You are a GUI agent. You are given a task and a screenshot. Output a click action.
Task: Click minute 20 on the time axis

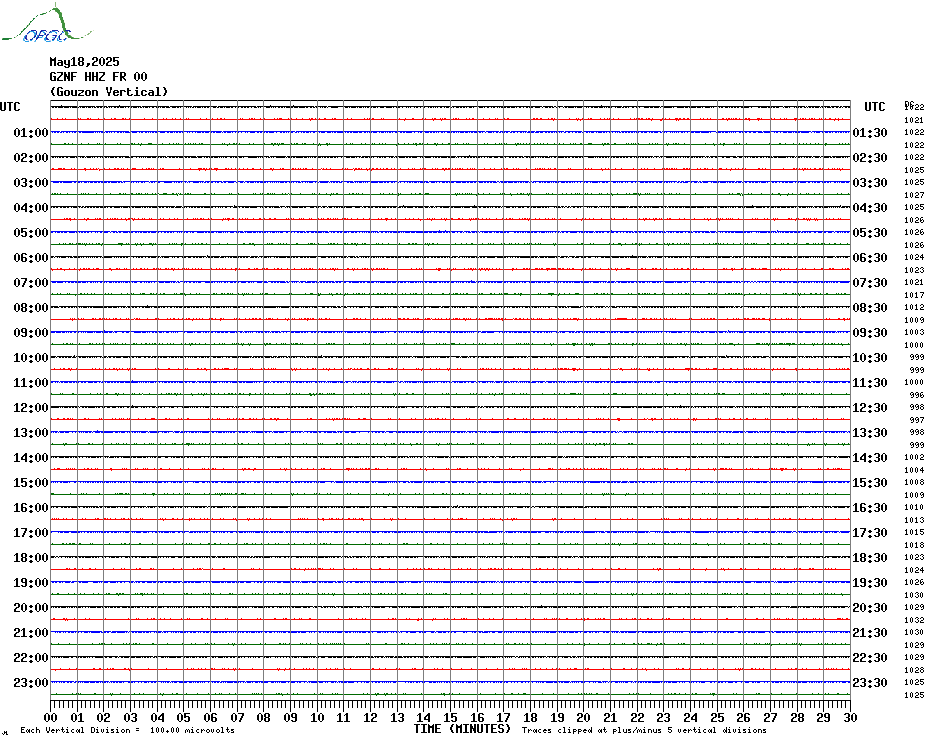(584, 717)
